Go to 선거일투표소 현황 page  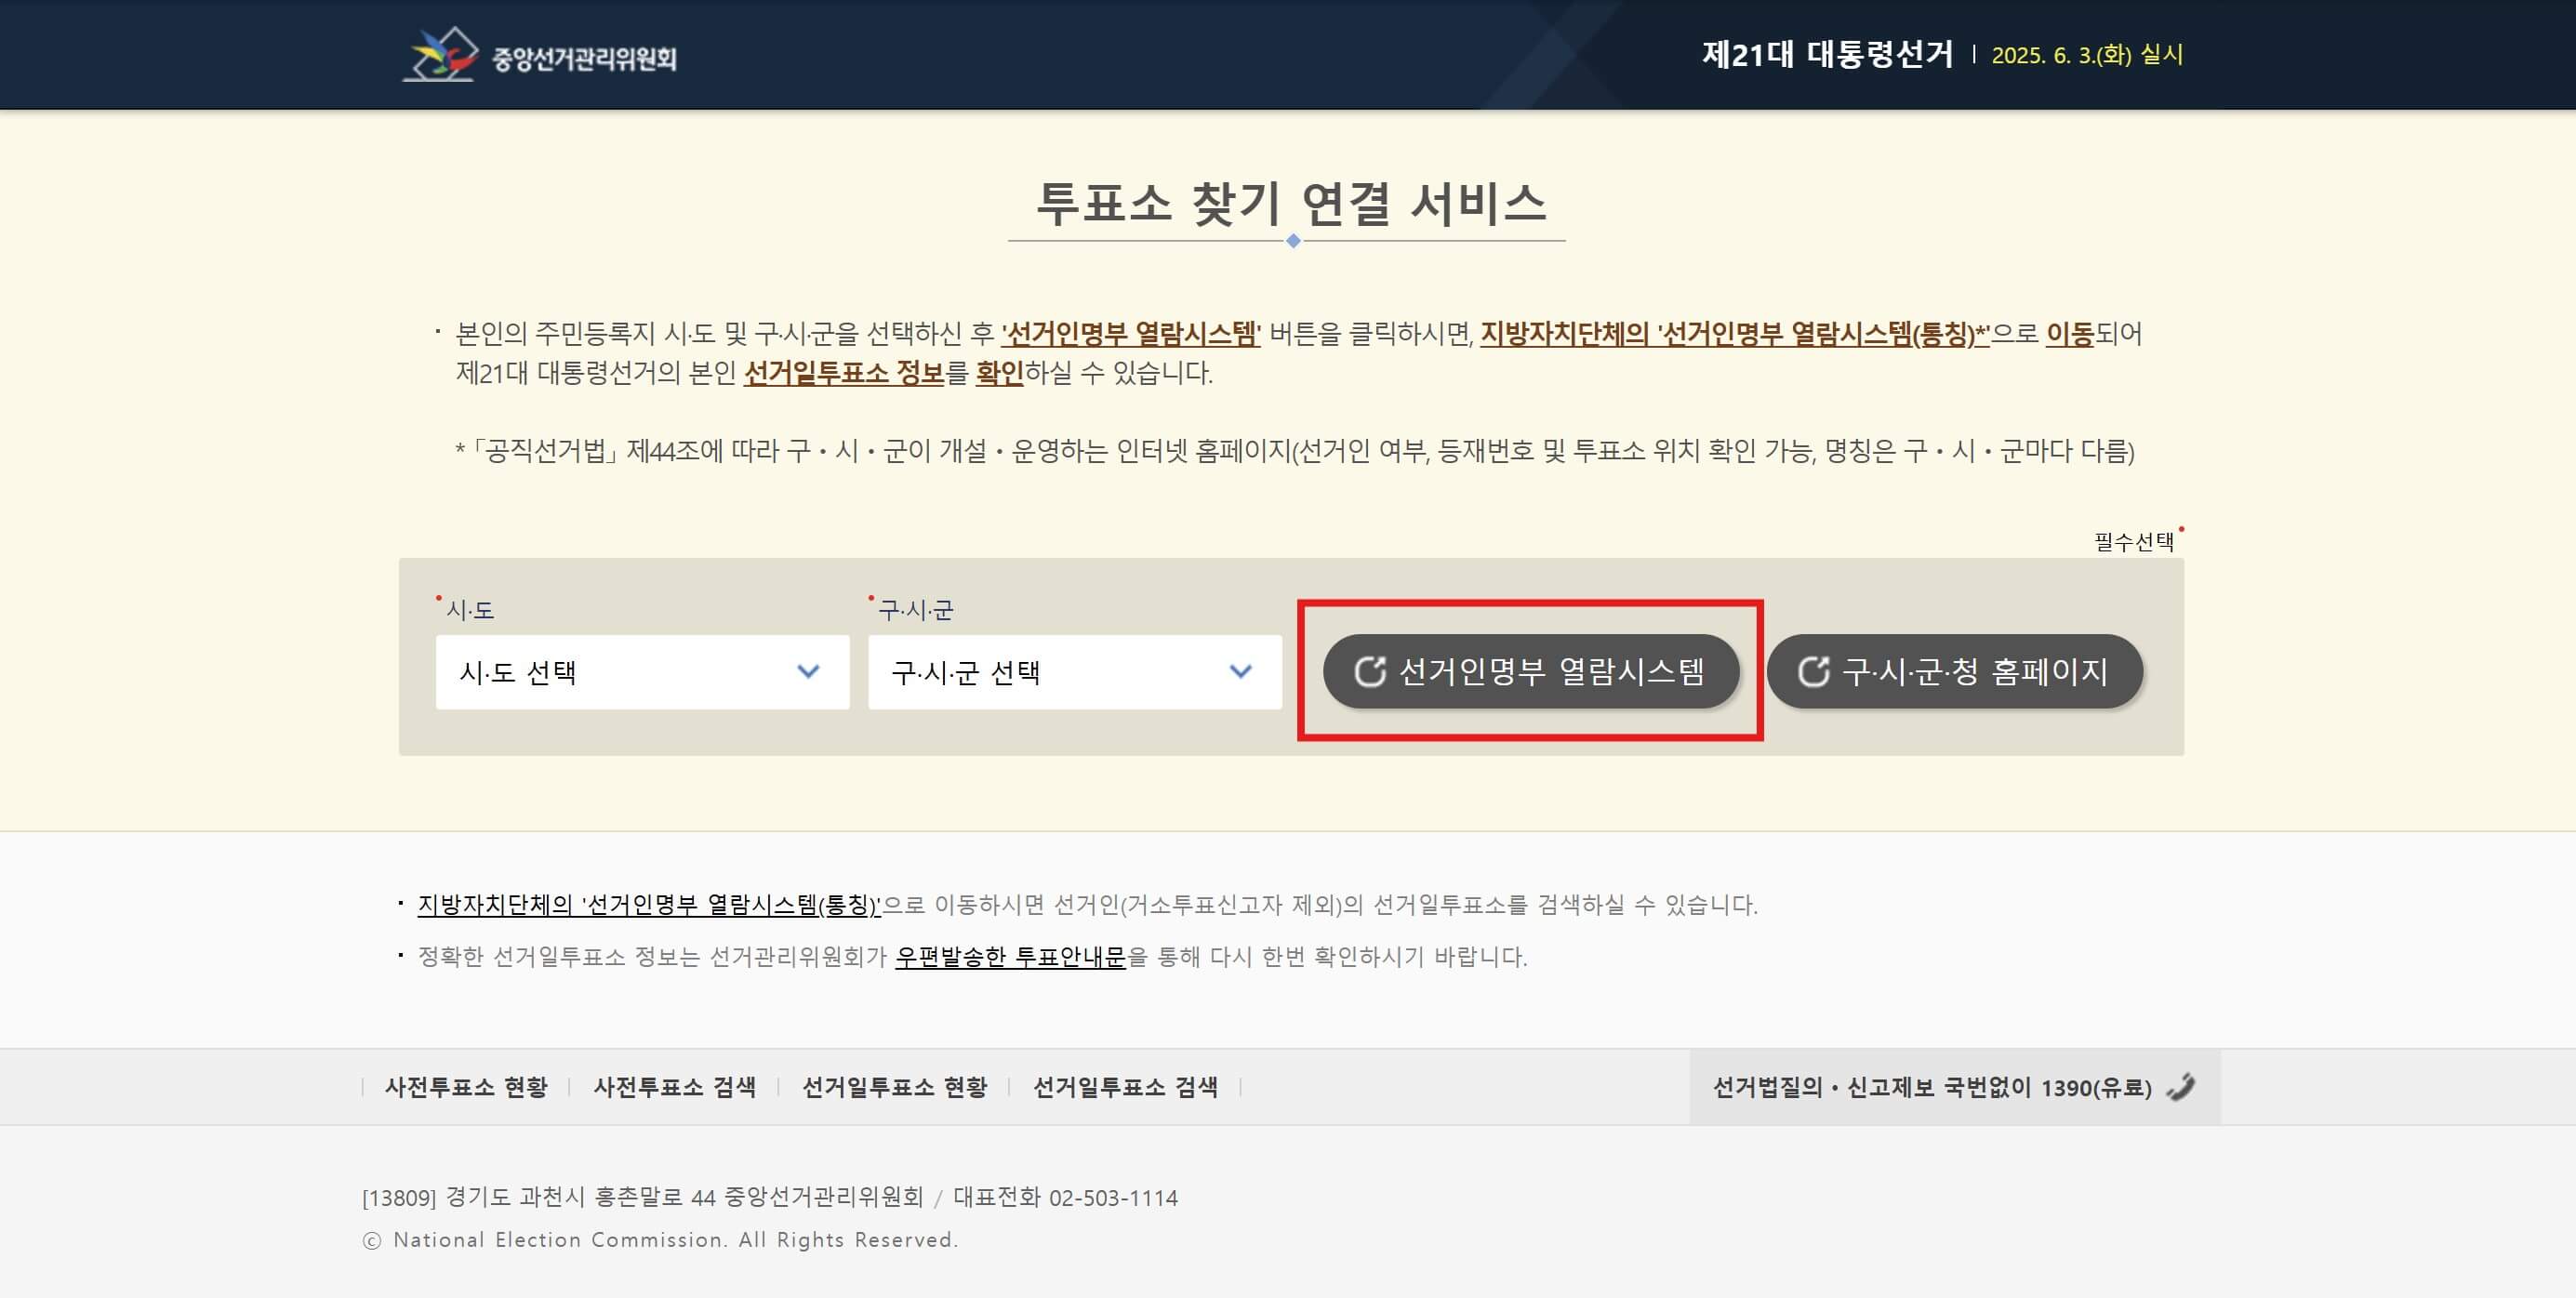[x=894, y=1087]
